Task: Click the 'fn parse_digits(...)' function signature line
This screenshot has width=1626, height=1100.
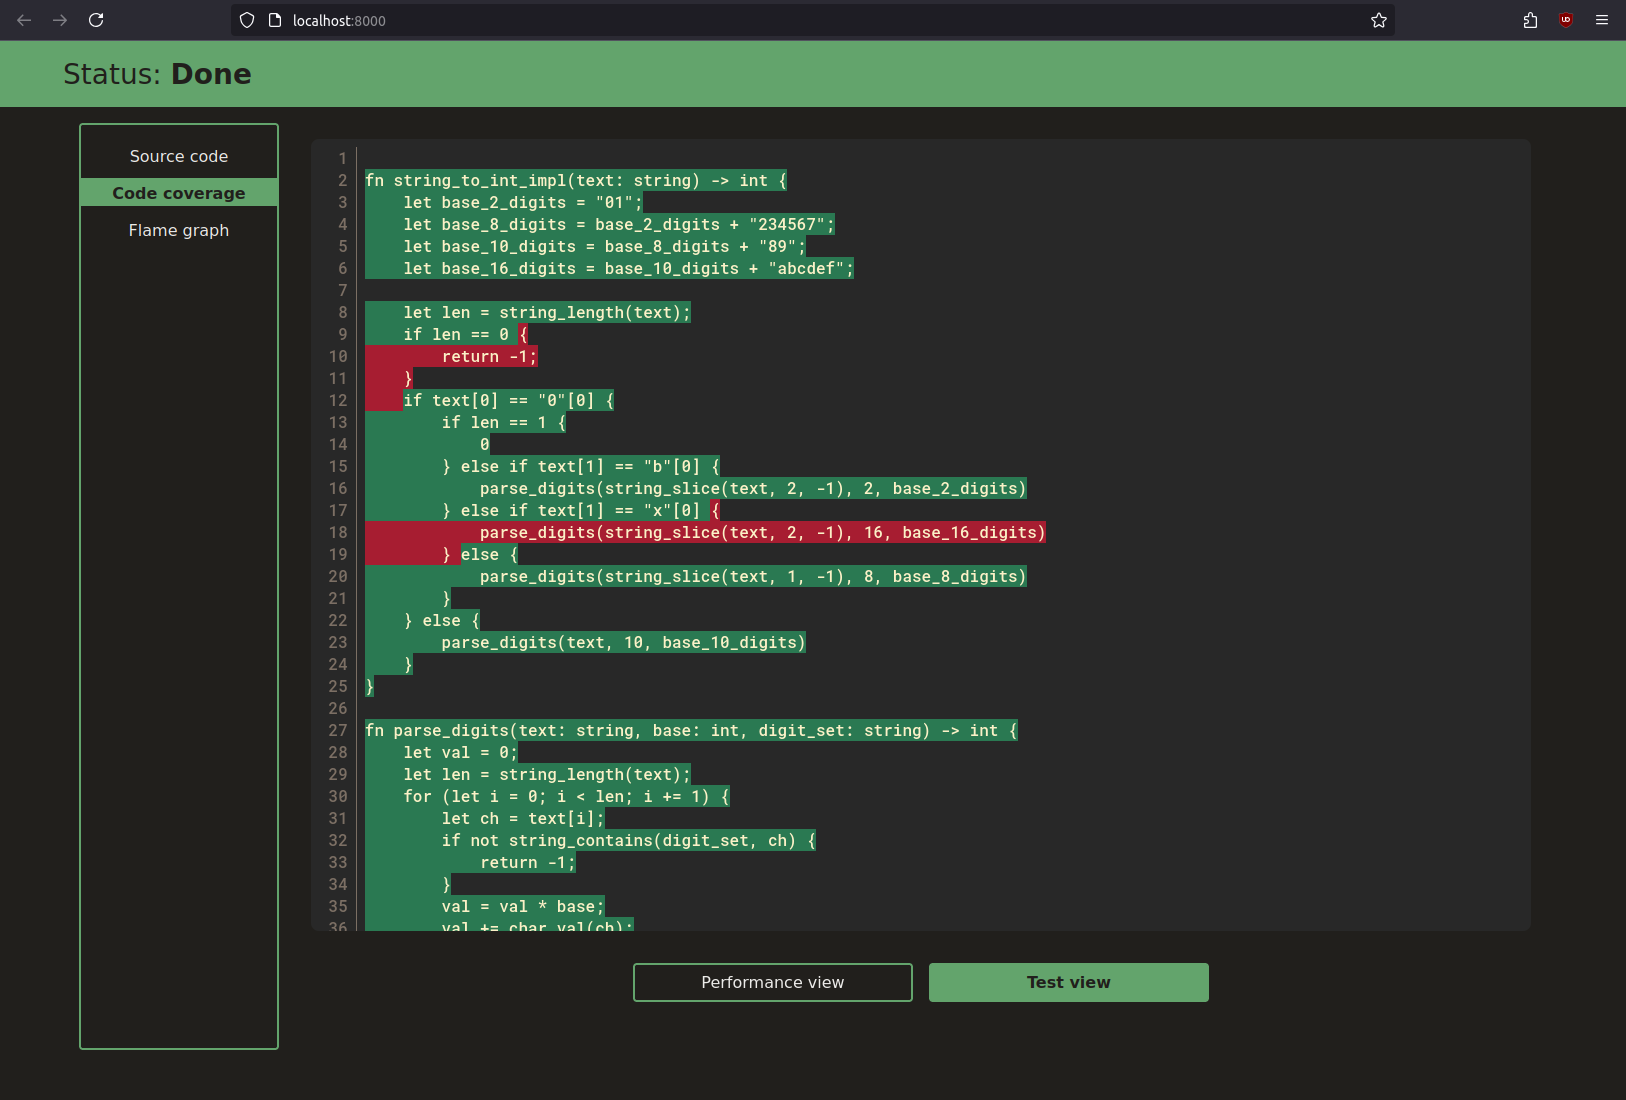Action: coord(691,730)
